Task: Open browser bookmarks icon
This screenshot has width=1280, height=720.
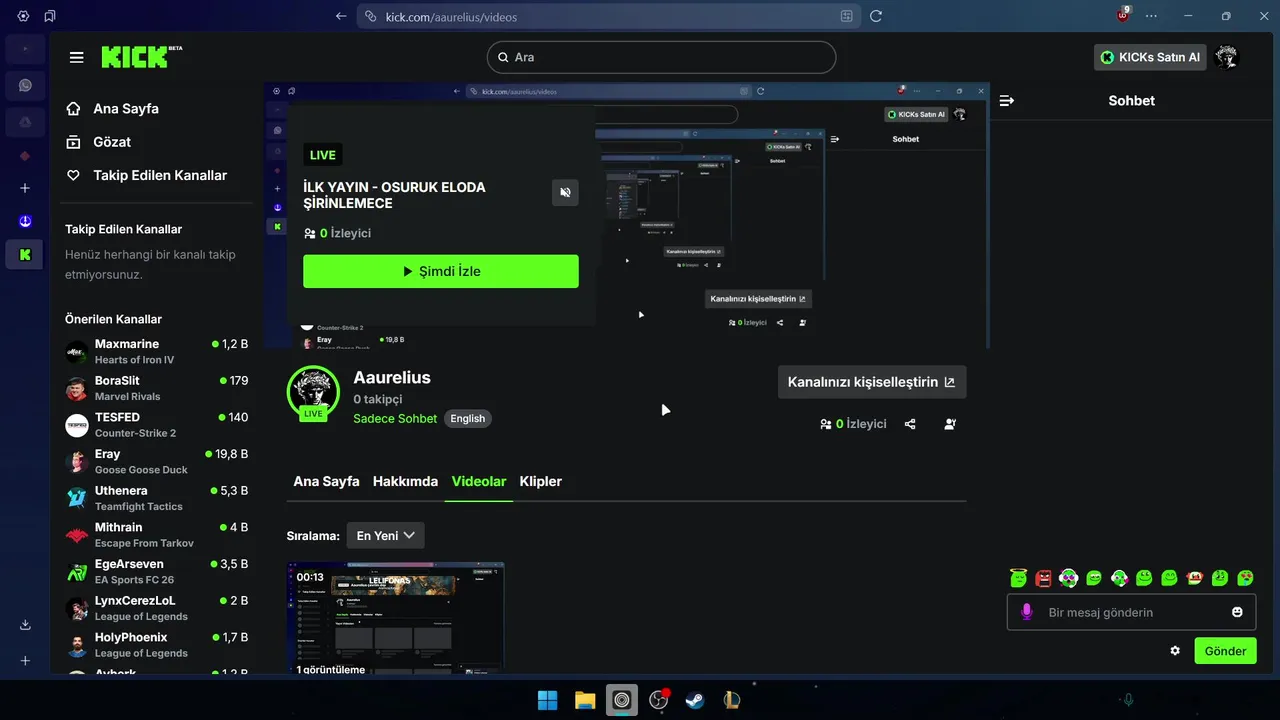Action: (50, 16)
